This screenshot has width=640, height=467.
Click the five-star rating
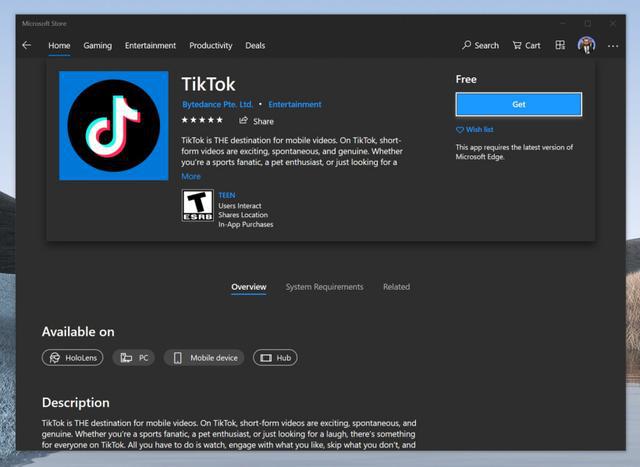[202, 120]
